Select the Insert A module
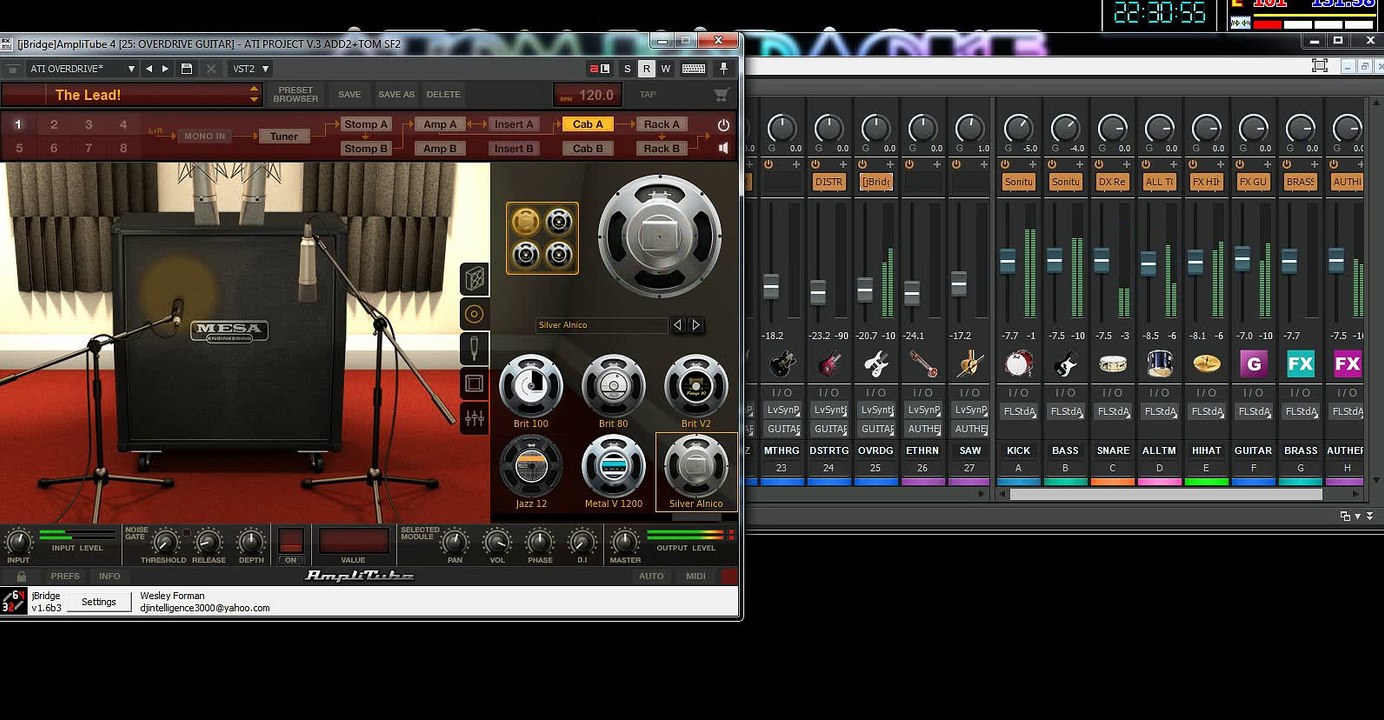 tap(514, 124)
